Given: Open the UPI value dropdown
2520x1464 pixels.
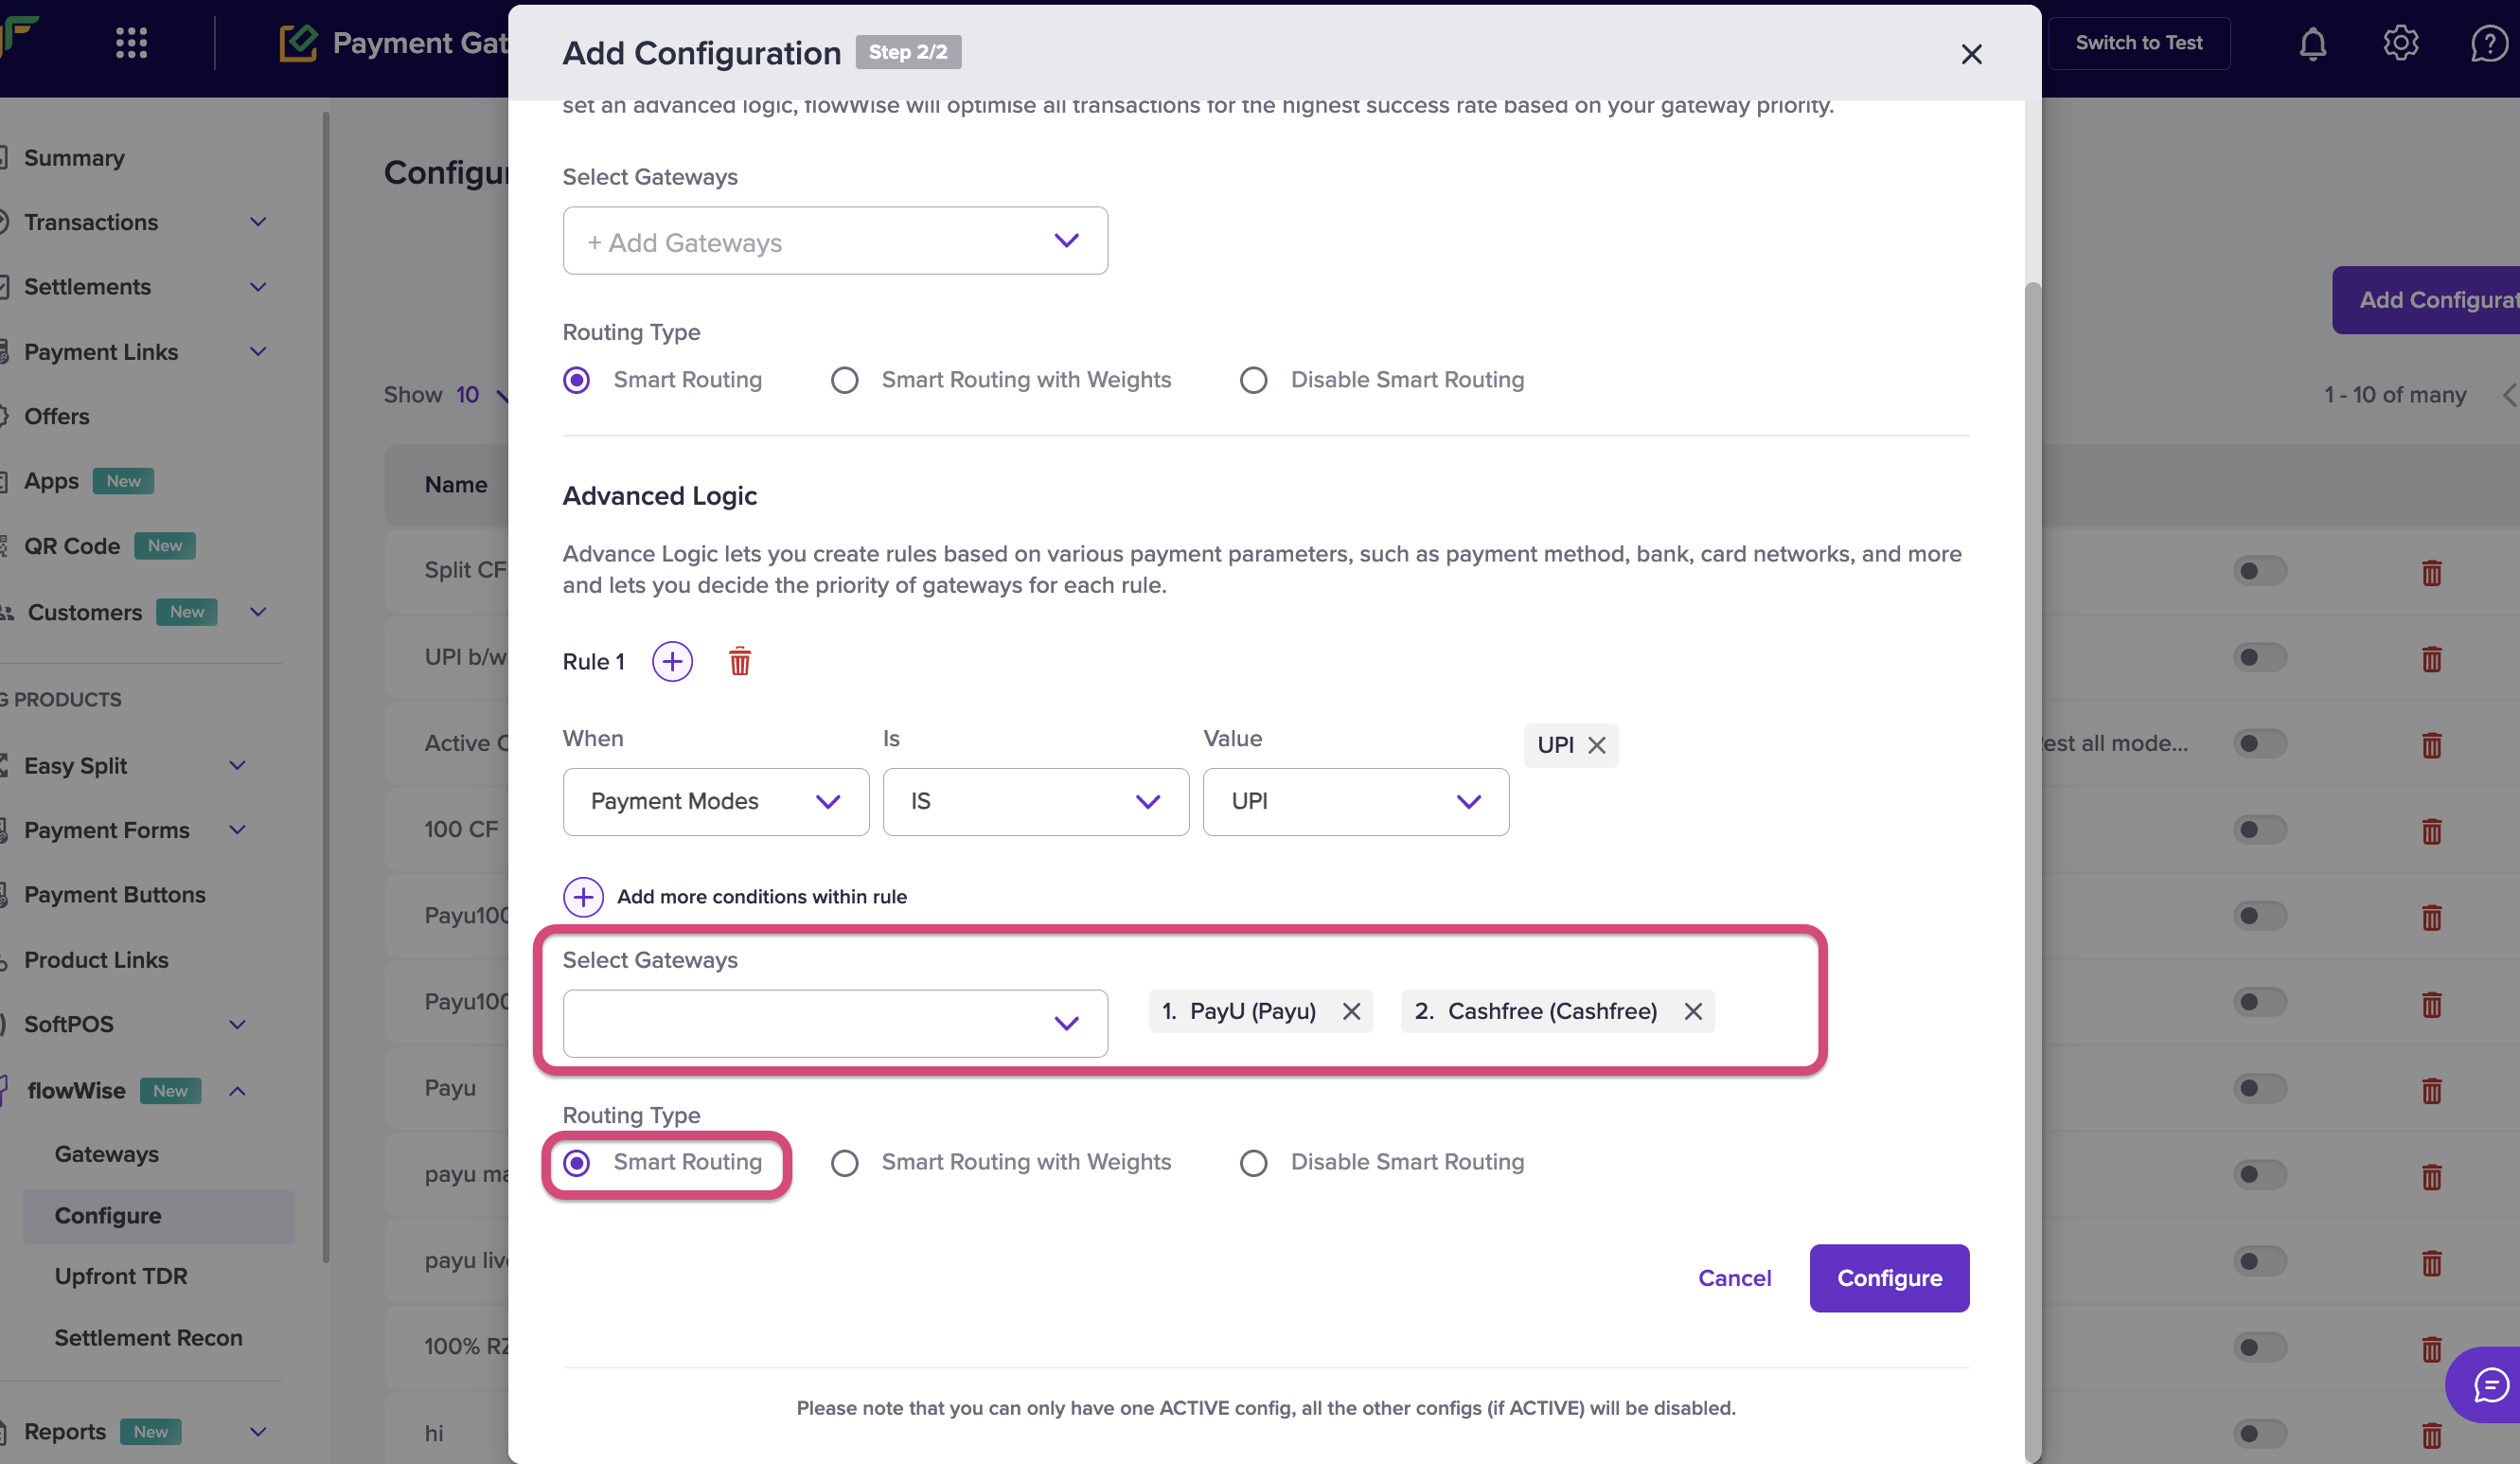Looking at the screenshot, I should tap(1355, 801).
